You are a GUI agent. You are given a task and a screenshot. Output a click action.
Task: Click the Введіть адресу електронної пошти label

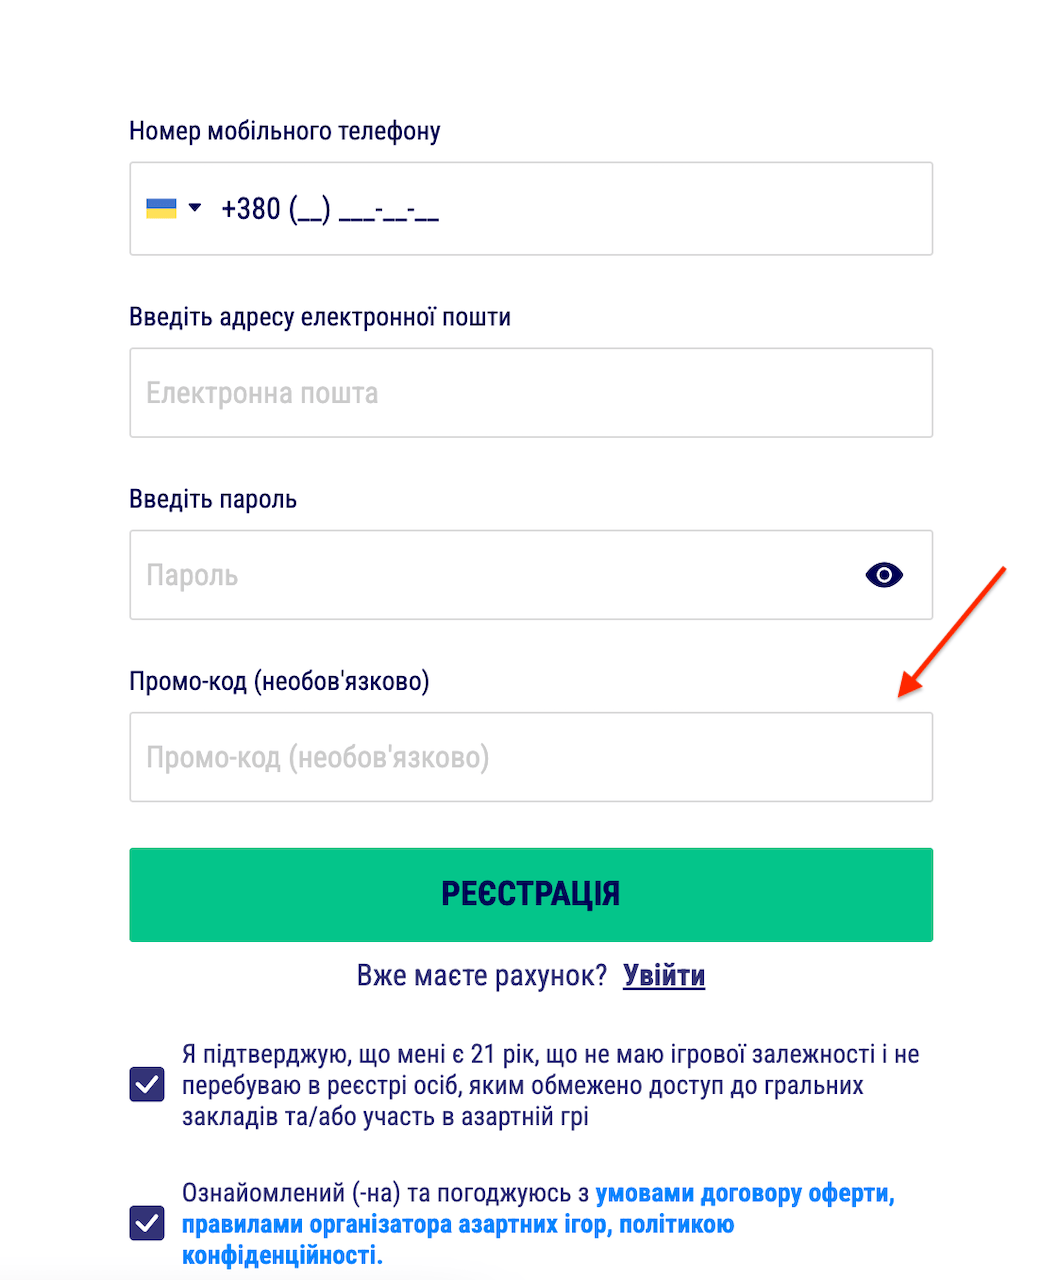[320, 317]
